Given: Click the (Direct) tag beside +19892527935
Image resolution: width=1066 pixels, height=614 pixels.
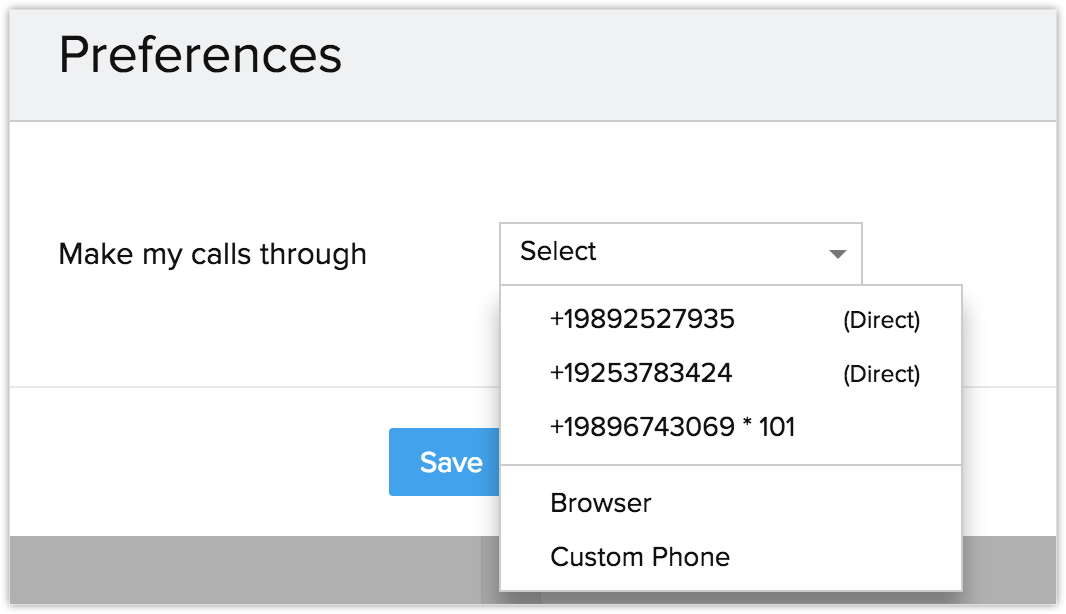Looking at the screenshot, I should coord(881,320).
